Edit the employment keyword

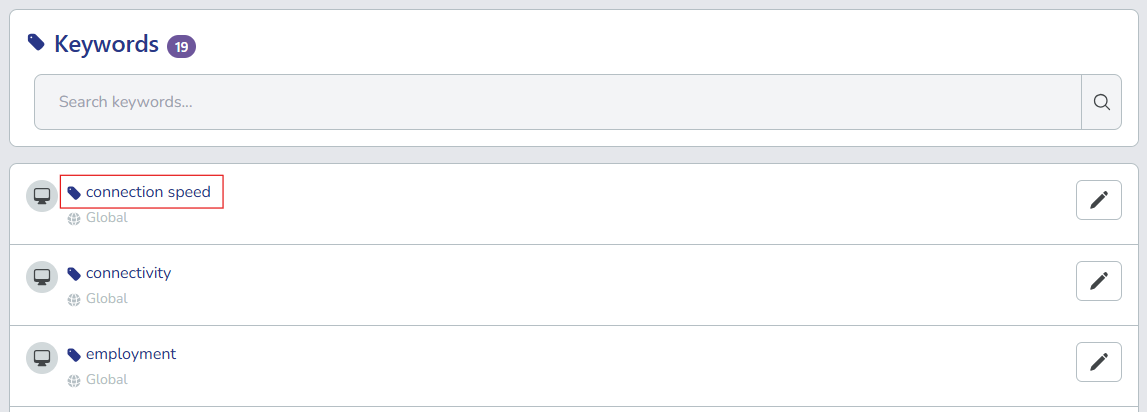(1098, 362)
